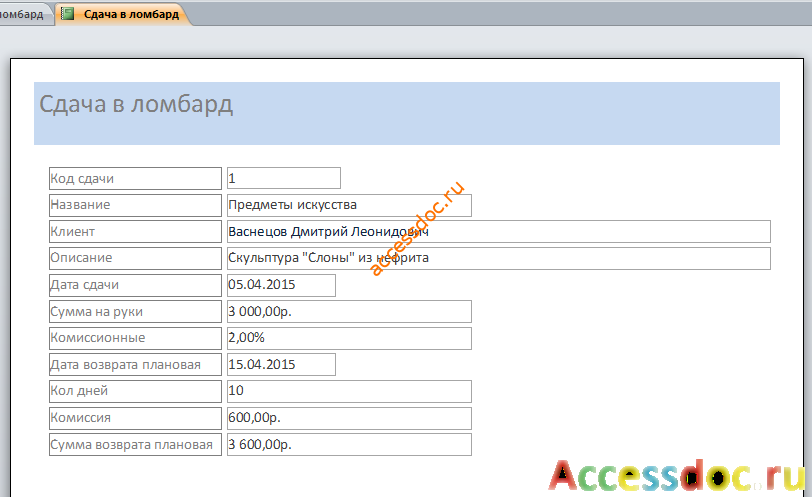
Task: Switch to the Сдача в ломбард tab
Action: tap(123, 14)
